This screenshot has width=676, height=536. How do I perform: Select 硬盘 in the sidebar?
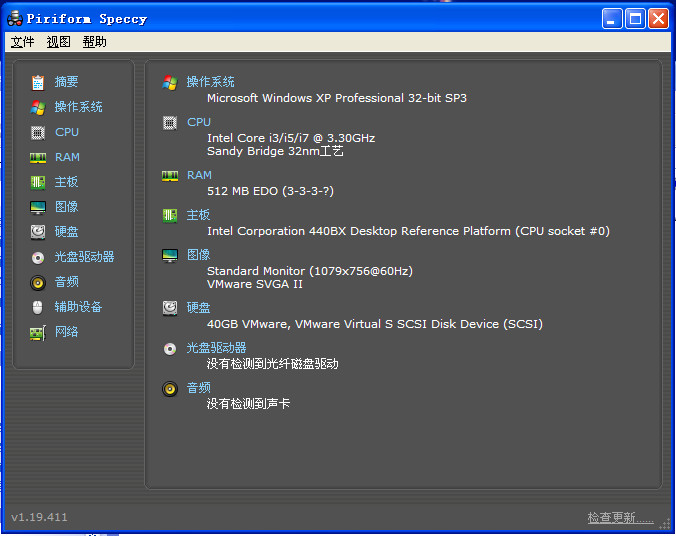pyautogui.click(x=66, y=232)
